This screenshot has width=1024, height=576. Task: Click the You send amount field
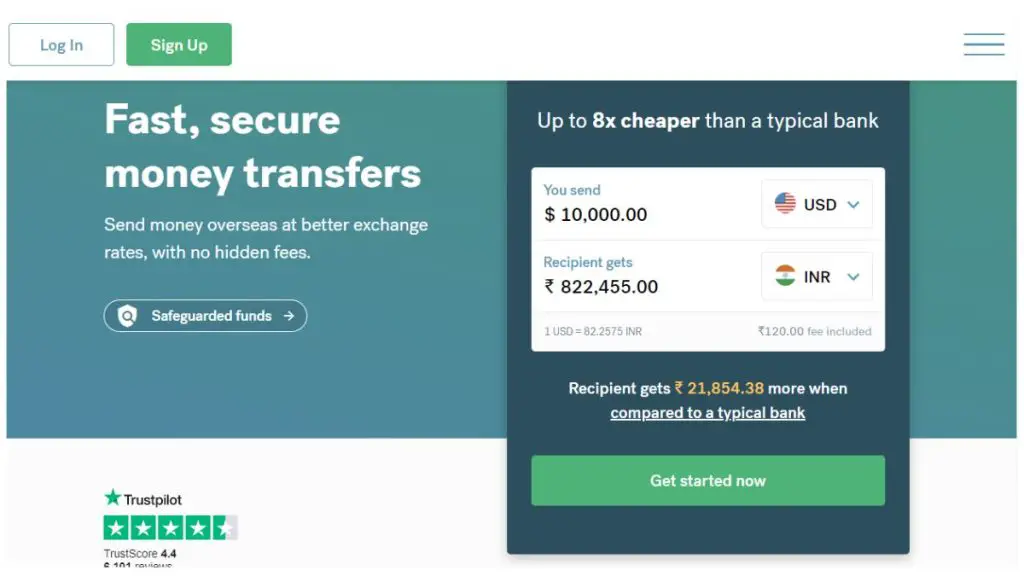click(647, 204)
